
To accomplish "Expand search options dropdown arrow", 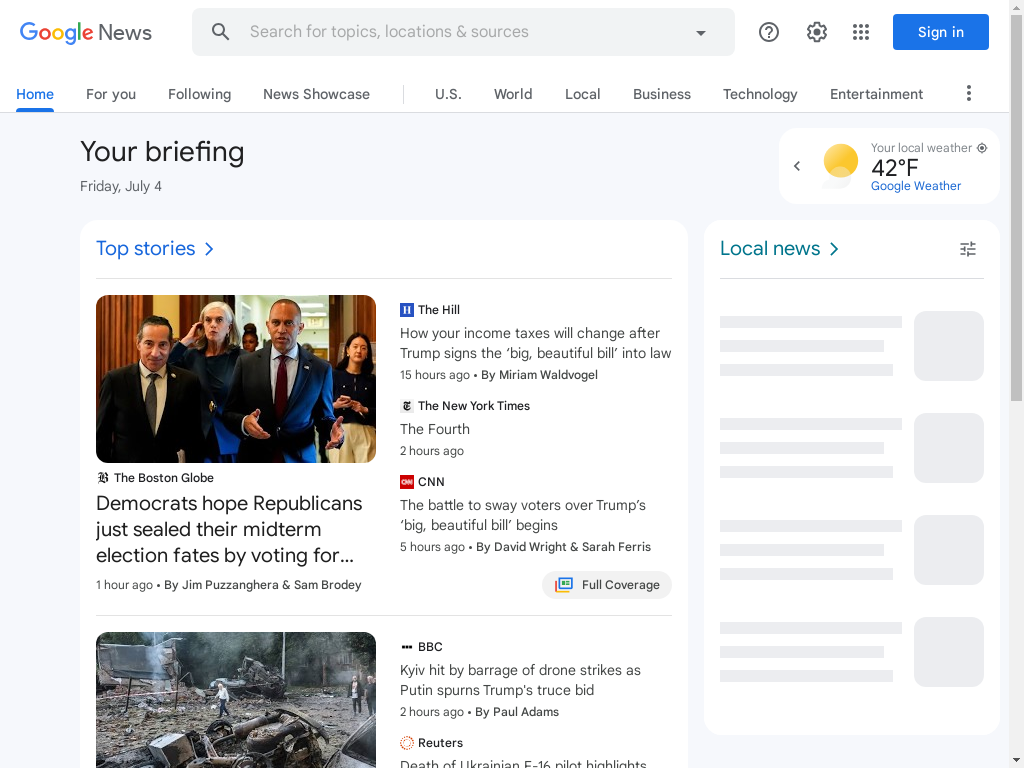I will [x=701, y=33].
